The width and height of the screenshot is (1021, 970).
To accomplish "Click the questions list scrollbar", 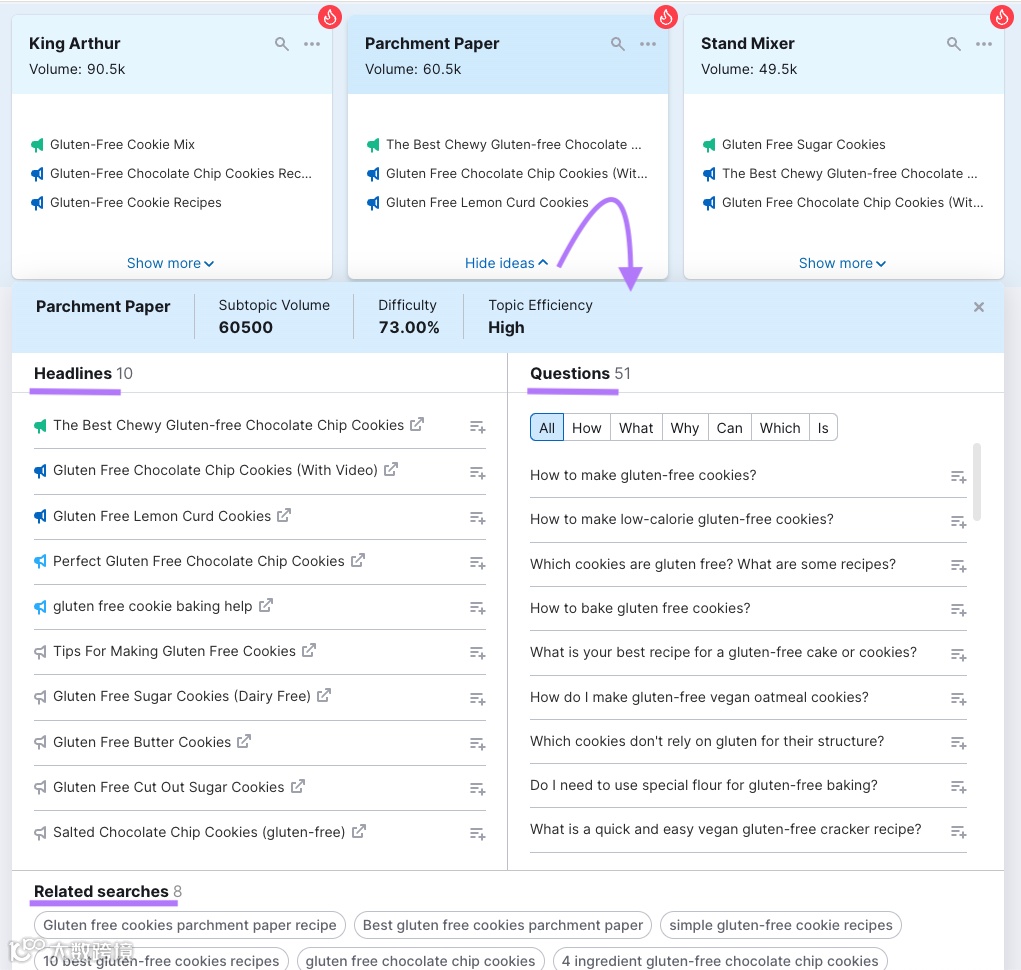I will 977,482.
